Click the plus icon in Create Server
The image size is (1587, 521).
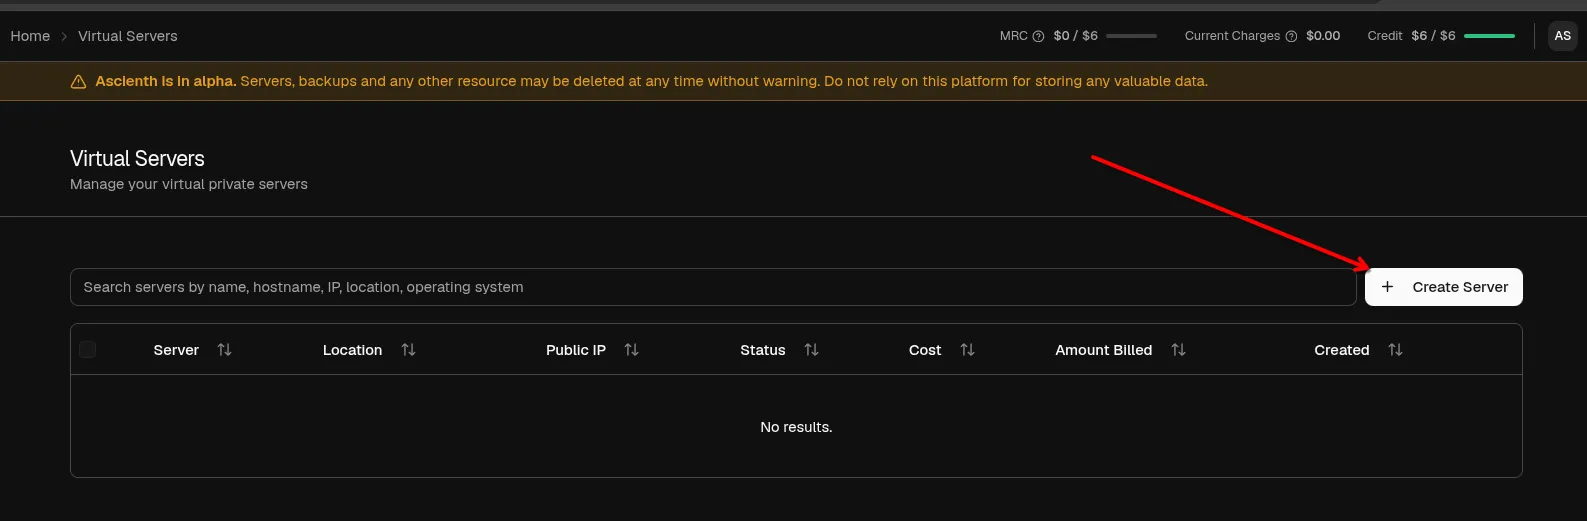[x=1387, y=287]
